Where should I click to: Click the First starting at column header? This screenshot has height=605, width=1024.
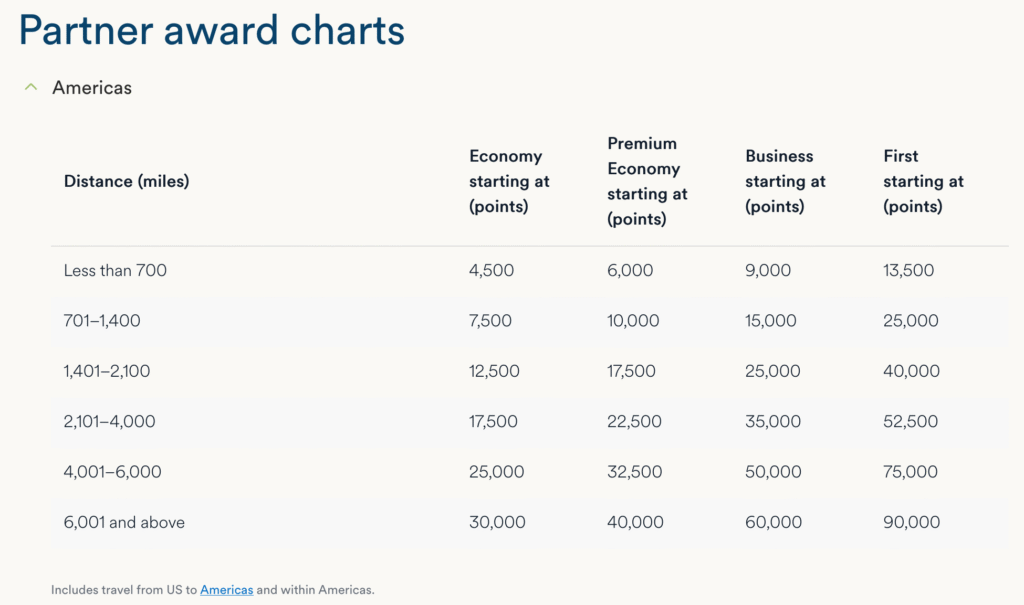(922, 181)
